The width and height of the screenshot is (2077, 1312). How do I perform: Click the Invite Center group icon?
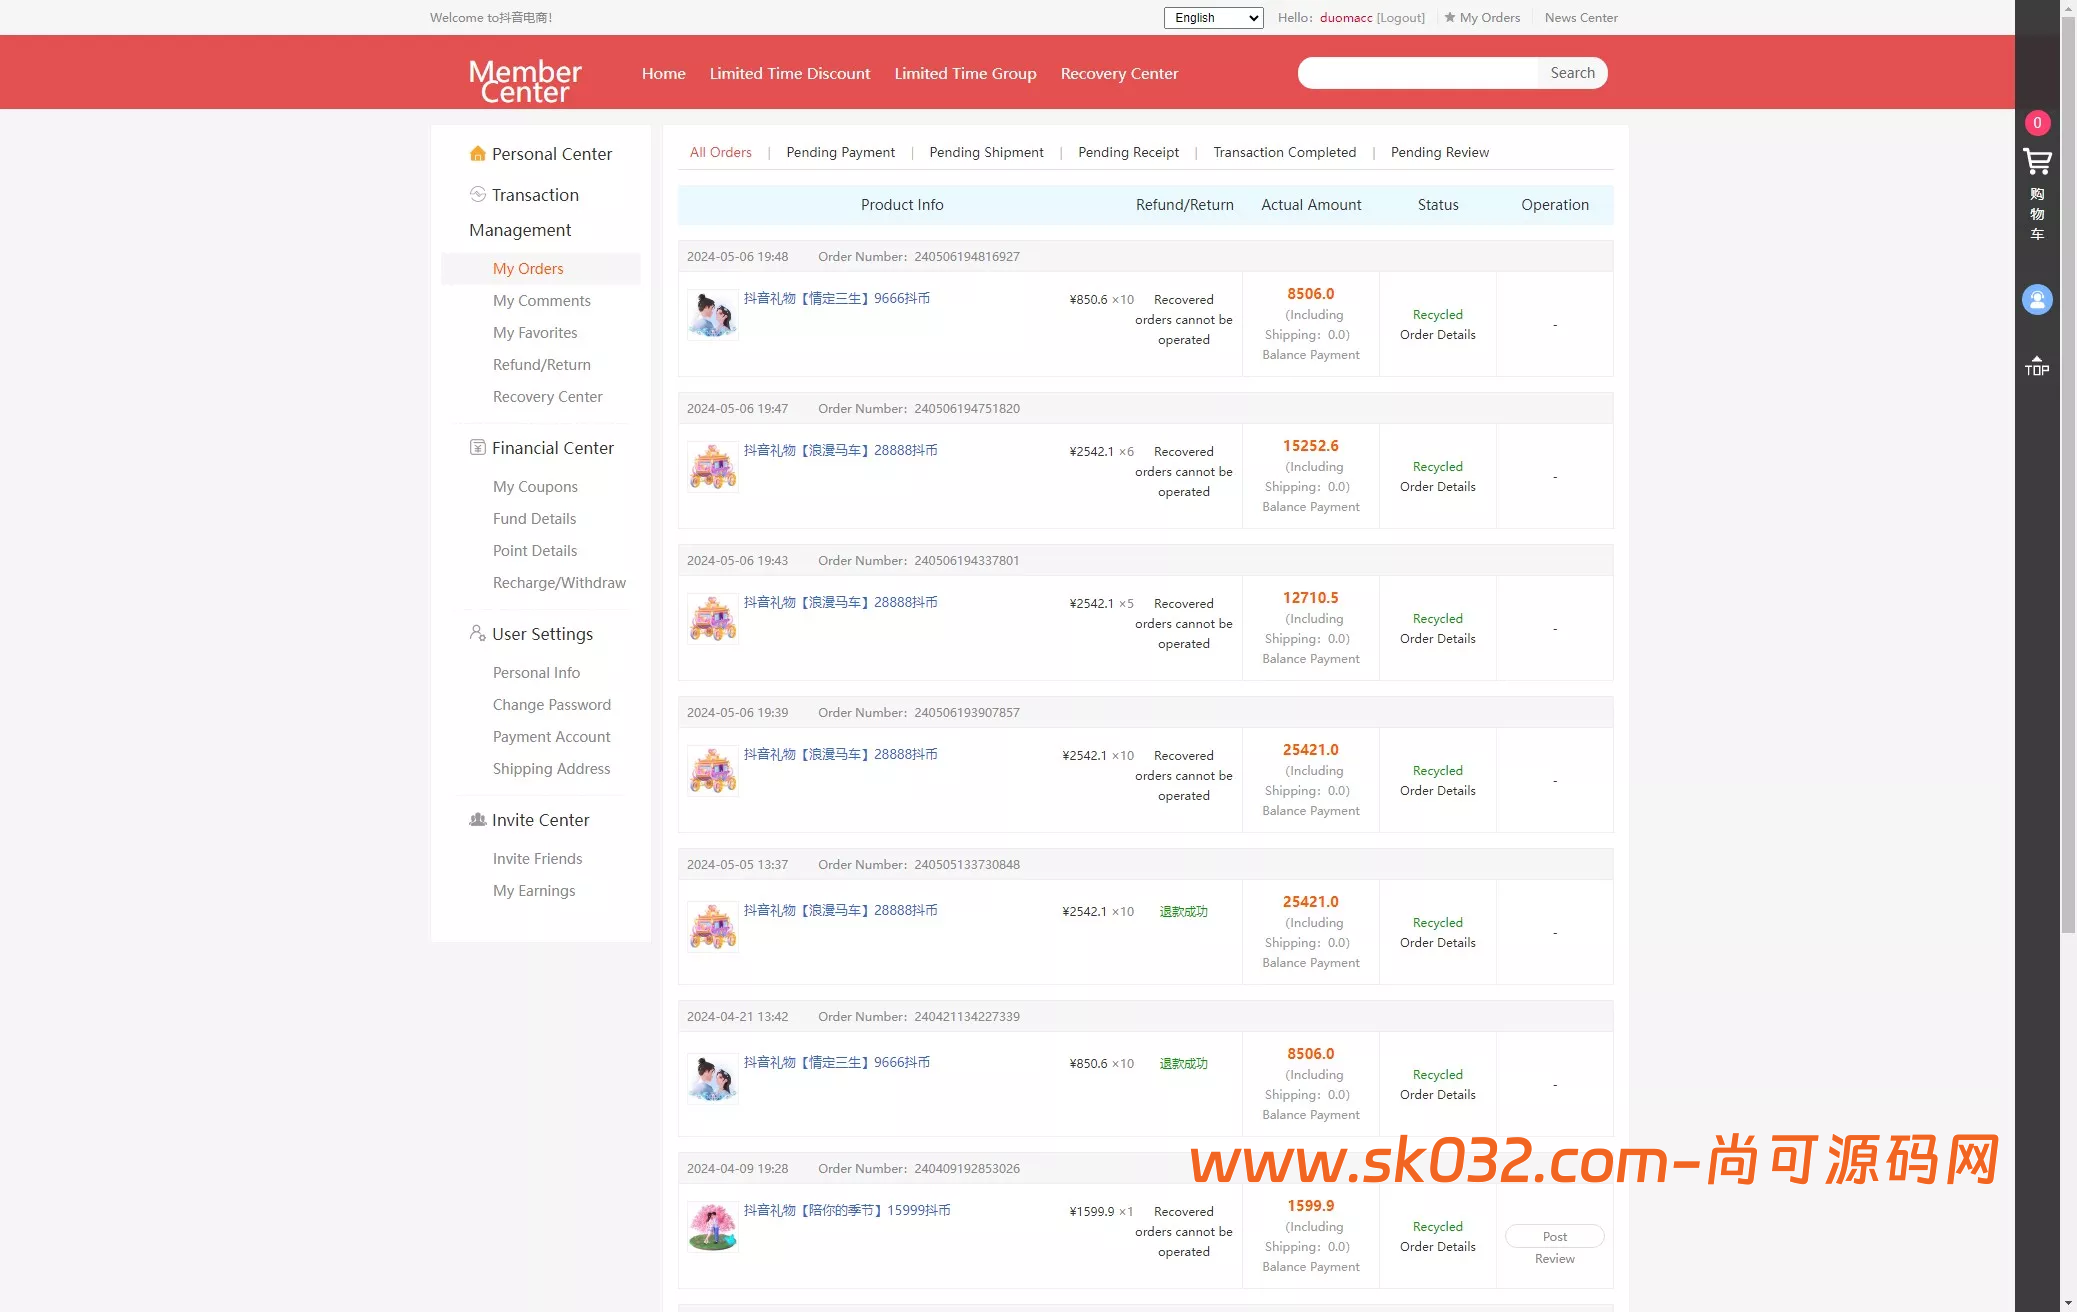tap(478, 820)
